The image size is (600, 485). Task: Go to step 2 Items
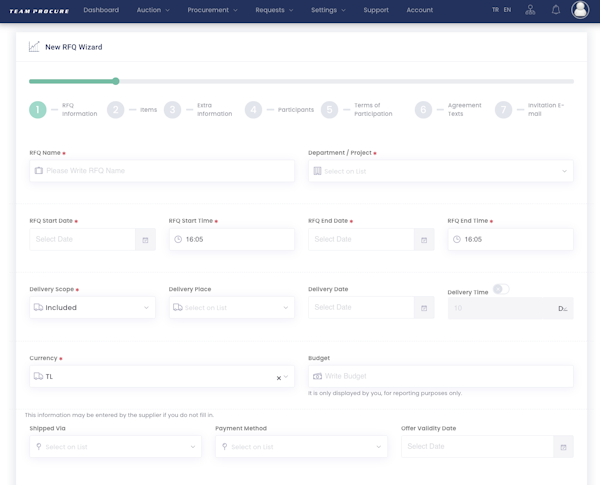click(x=132, y=110)
